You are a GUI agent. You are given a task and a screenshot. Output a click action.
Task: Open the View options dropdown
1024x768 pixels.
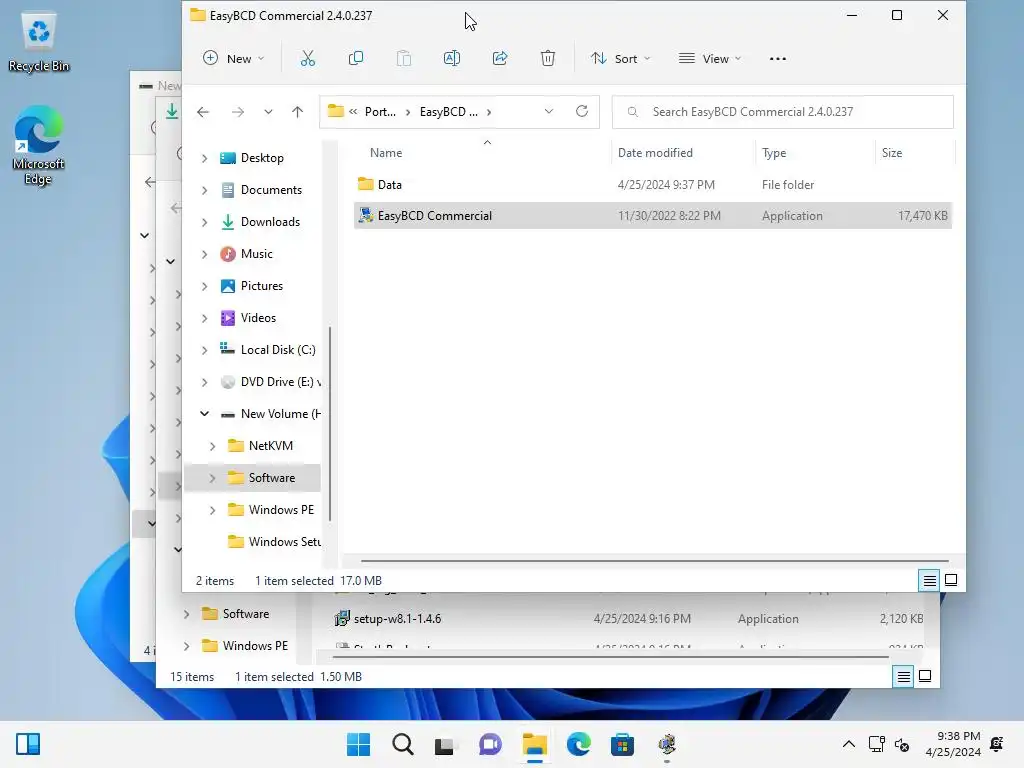(710, 59)
